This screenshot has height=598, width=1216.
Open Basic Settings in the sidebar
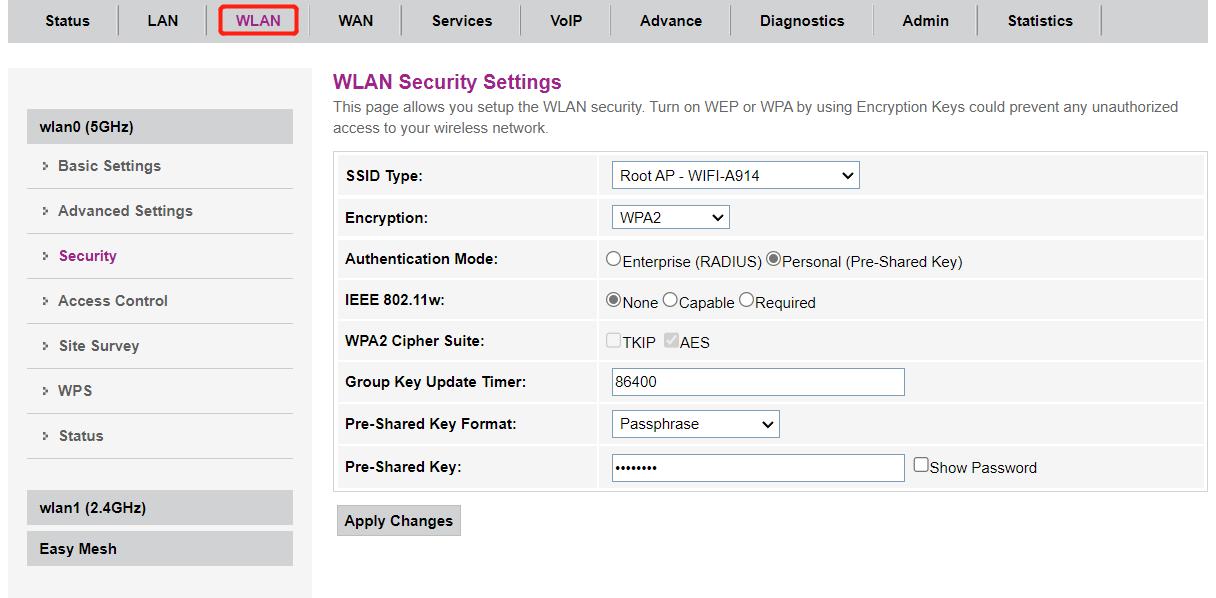click(109, 166)
